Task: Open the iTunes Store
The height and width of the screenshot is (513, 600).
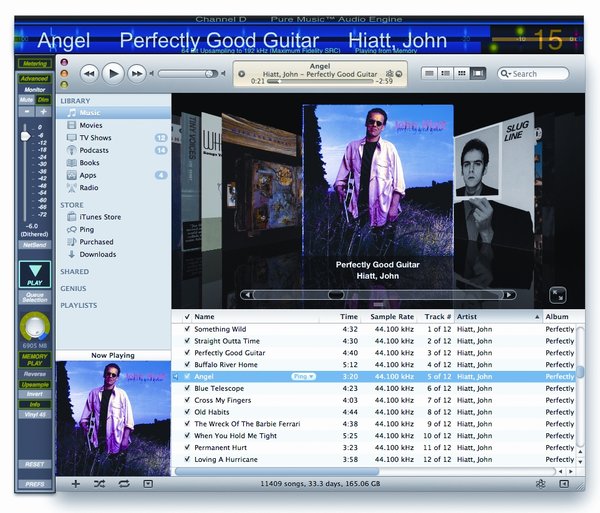Action: tap(113, 217)
